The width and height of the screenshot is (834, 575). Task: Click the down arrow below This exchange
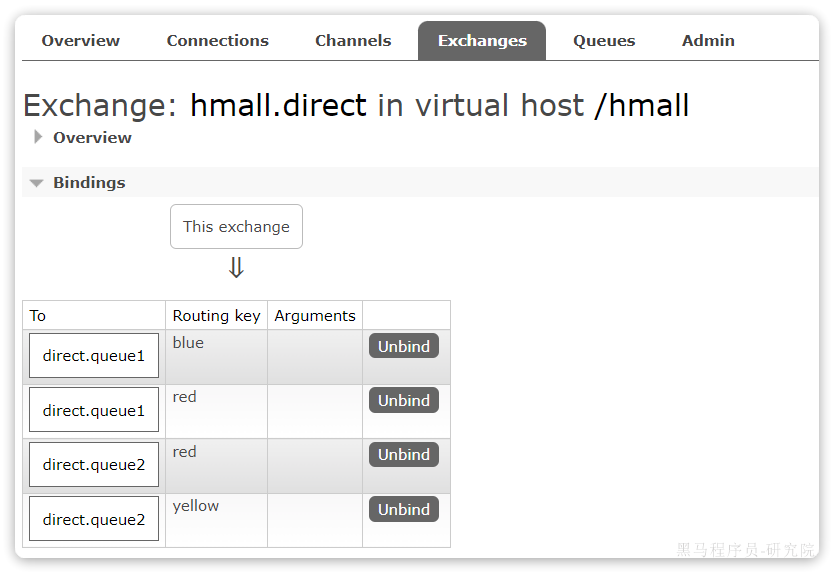click(x=236, y=268)
